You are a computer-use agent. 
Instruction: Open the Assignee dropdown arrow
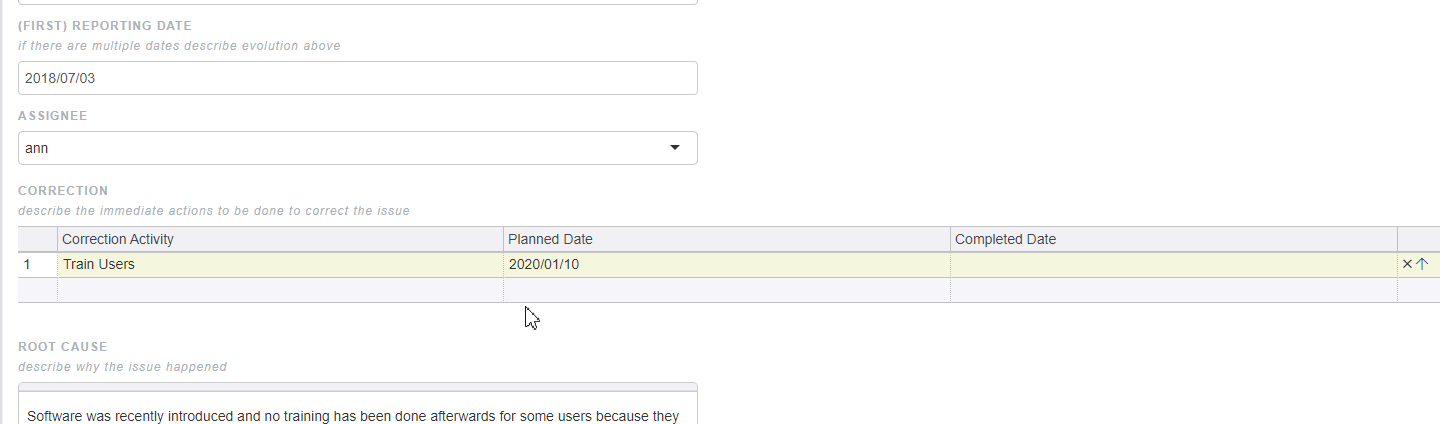[x=674, y=148]
